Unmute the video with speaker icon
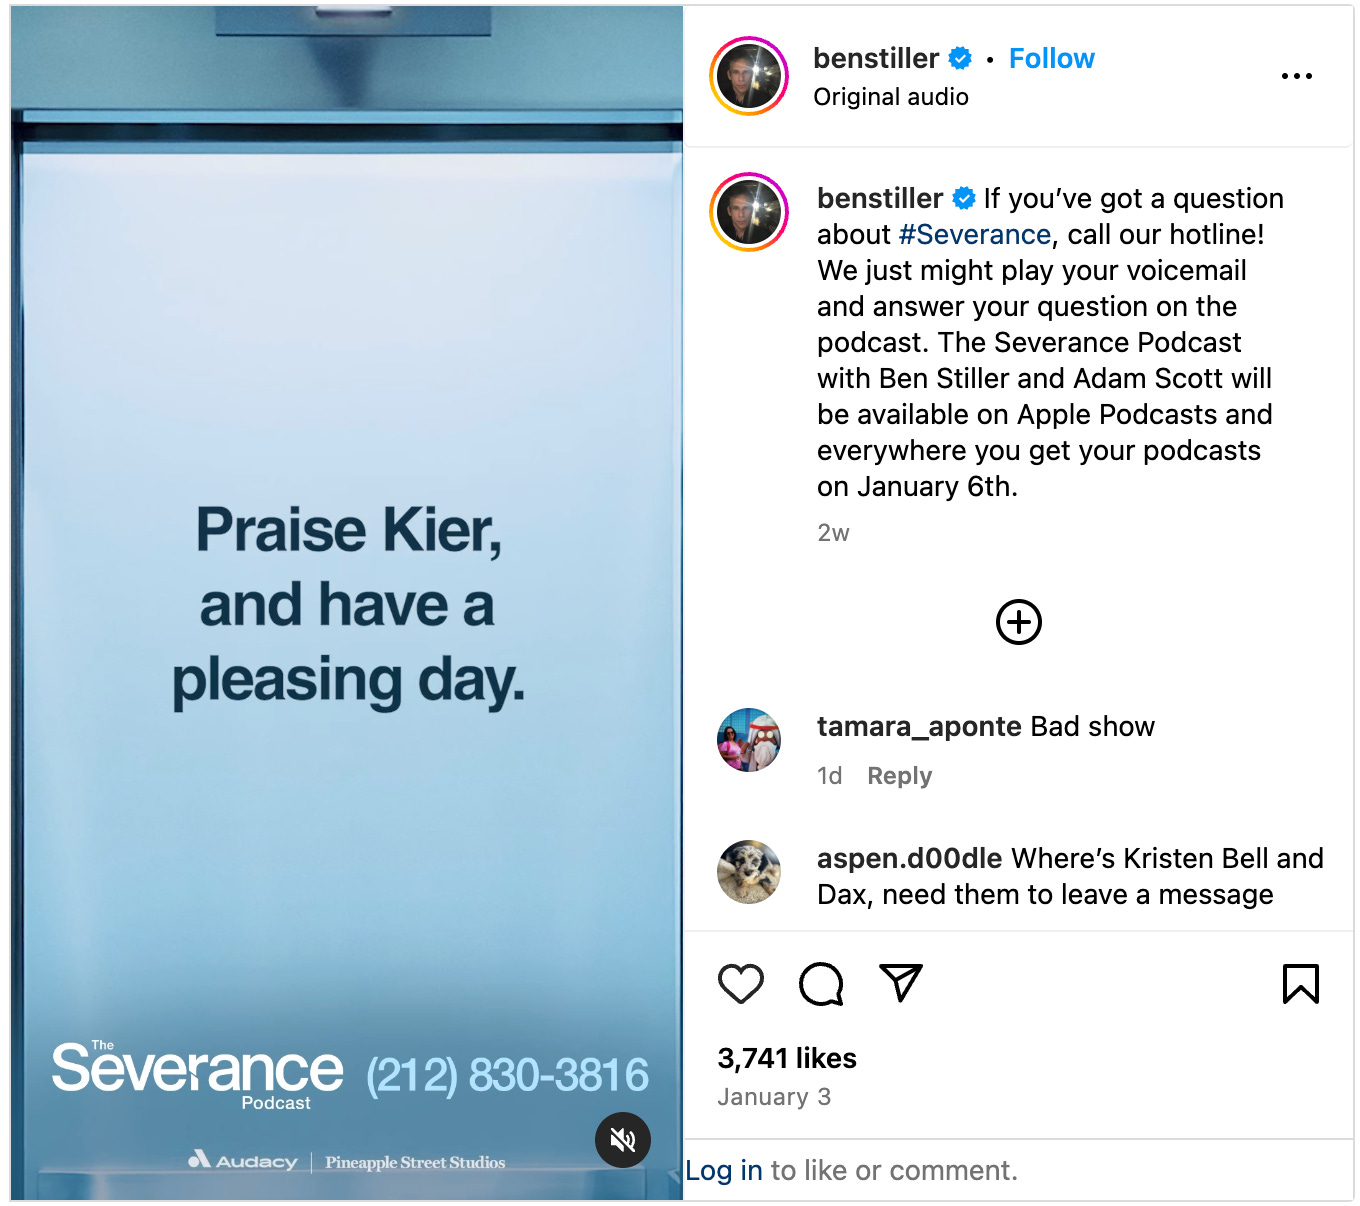Image resolution: width=1360 pixels, height=1206 pixels. [x=623, y=1139]
